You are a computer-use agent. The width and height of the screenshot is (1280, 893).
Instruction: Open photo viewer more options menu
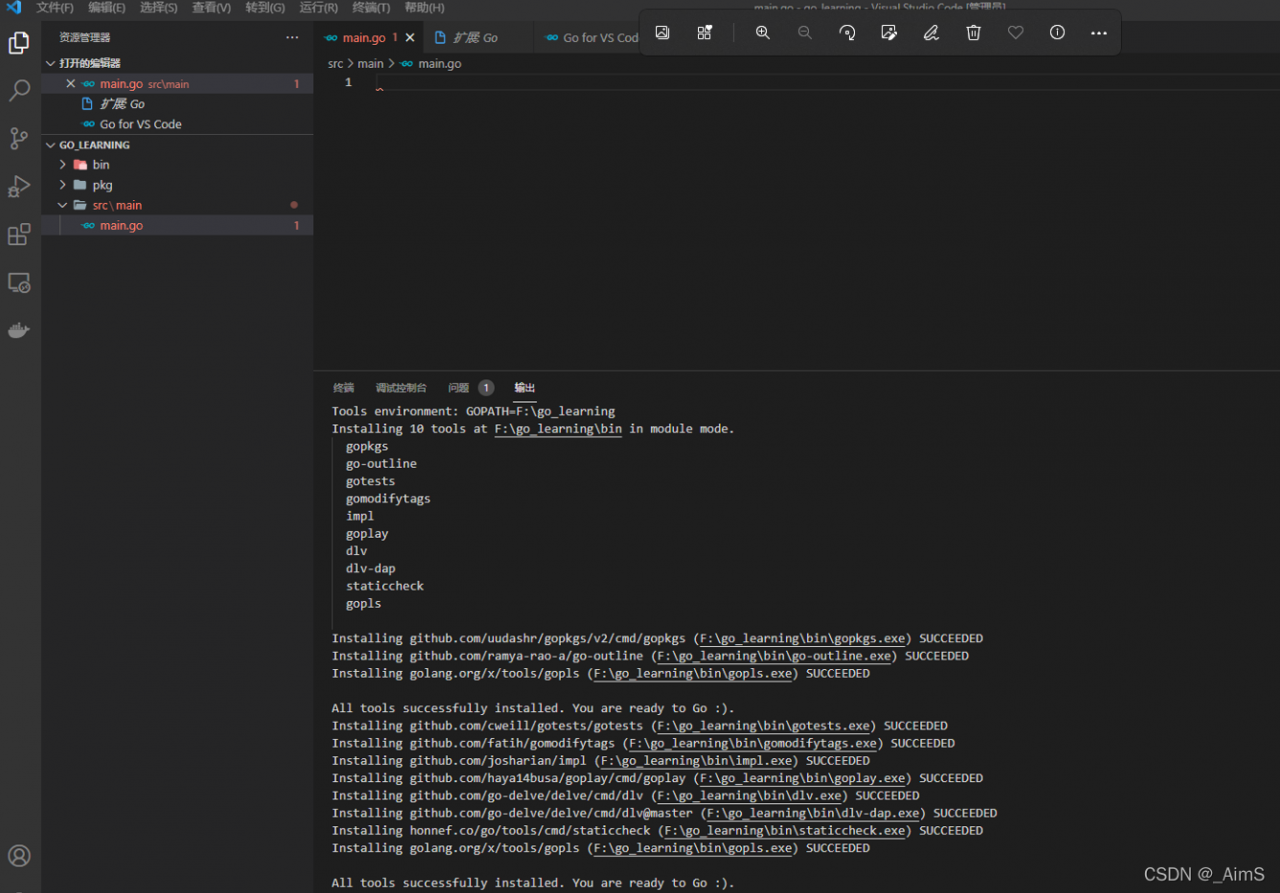pos(1099,33)
